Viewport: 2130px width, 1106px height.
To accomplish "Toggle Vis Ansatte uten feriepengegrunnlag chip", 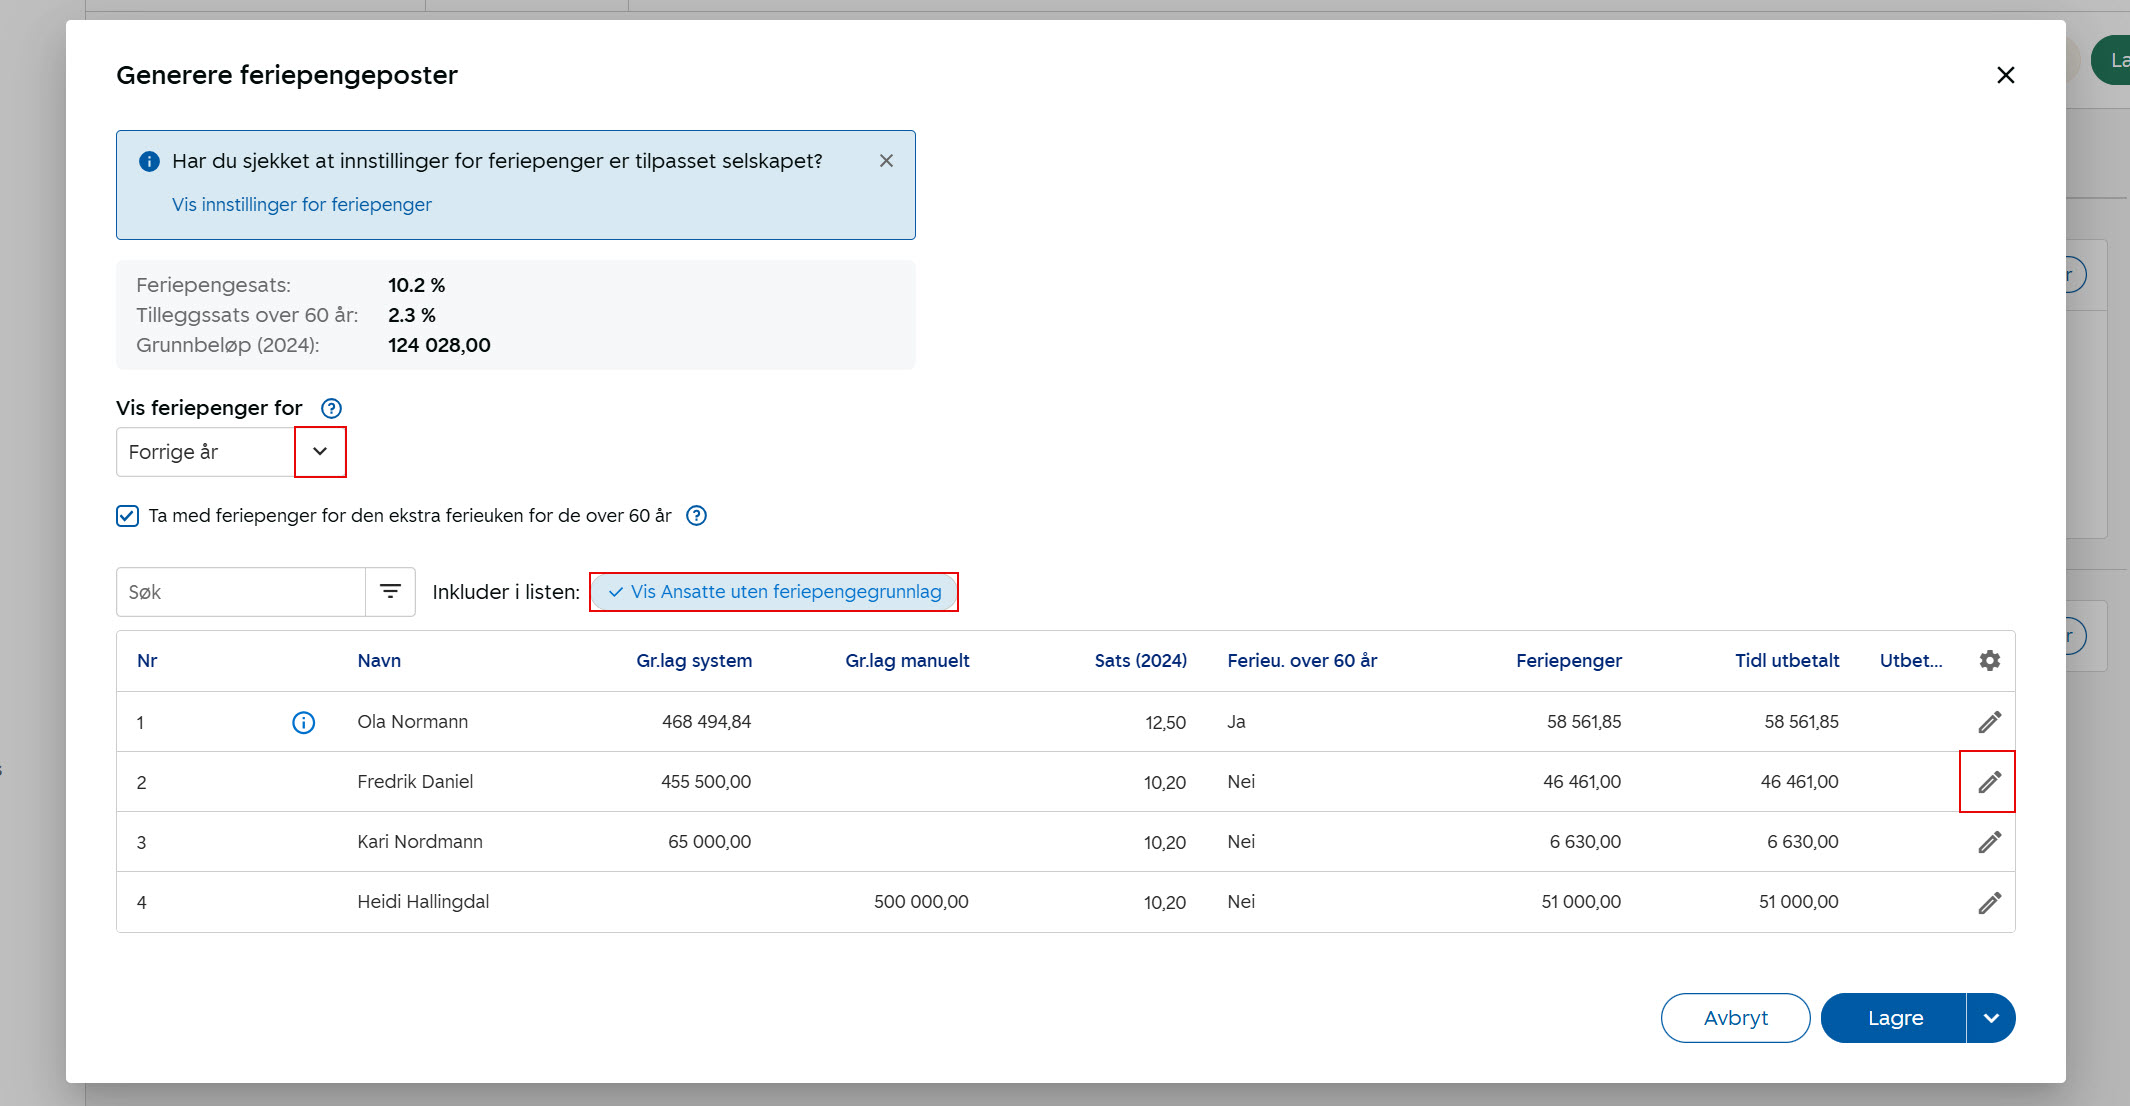I will pyautogui.click(x=774, y=592).
